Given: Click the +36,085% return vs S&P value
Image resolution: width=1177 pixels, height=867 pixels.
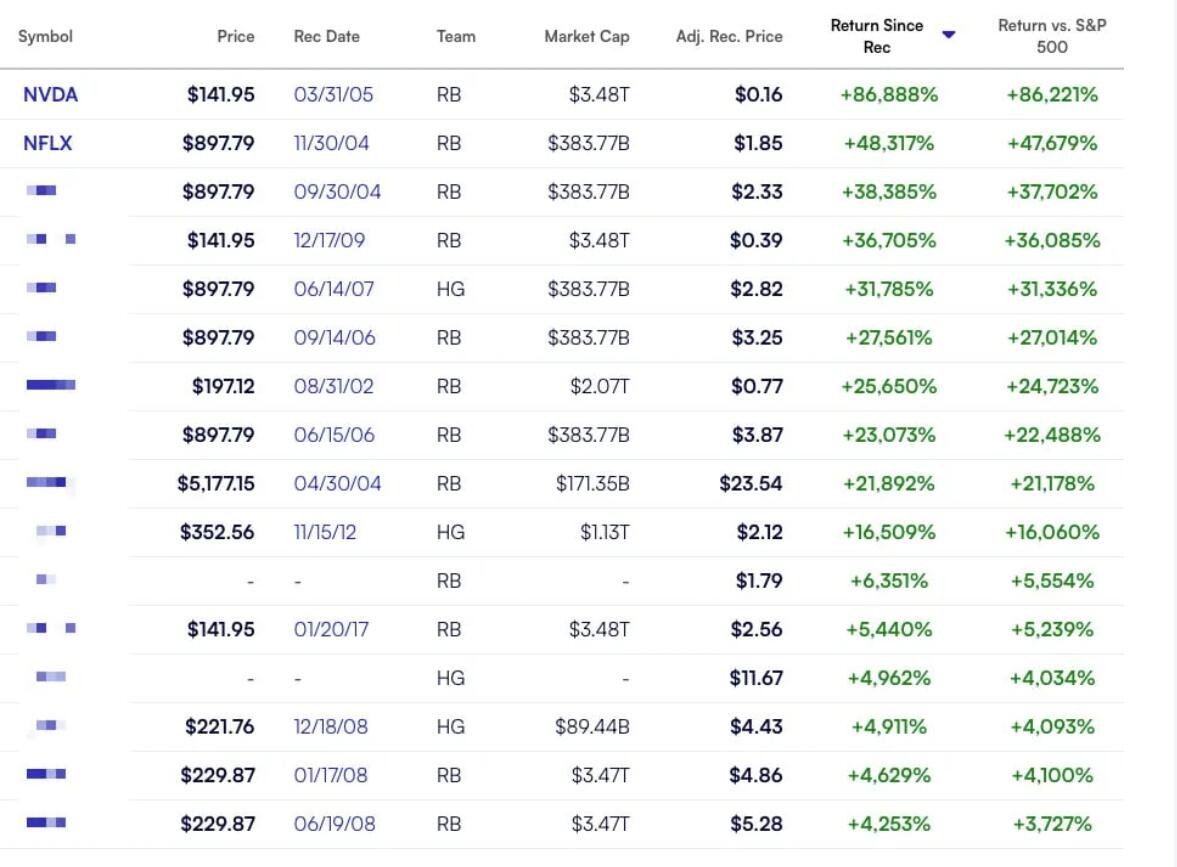Looking at the screenshot, I should click(1052, 240).
